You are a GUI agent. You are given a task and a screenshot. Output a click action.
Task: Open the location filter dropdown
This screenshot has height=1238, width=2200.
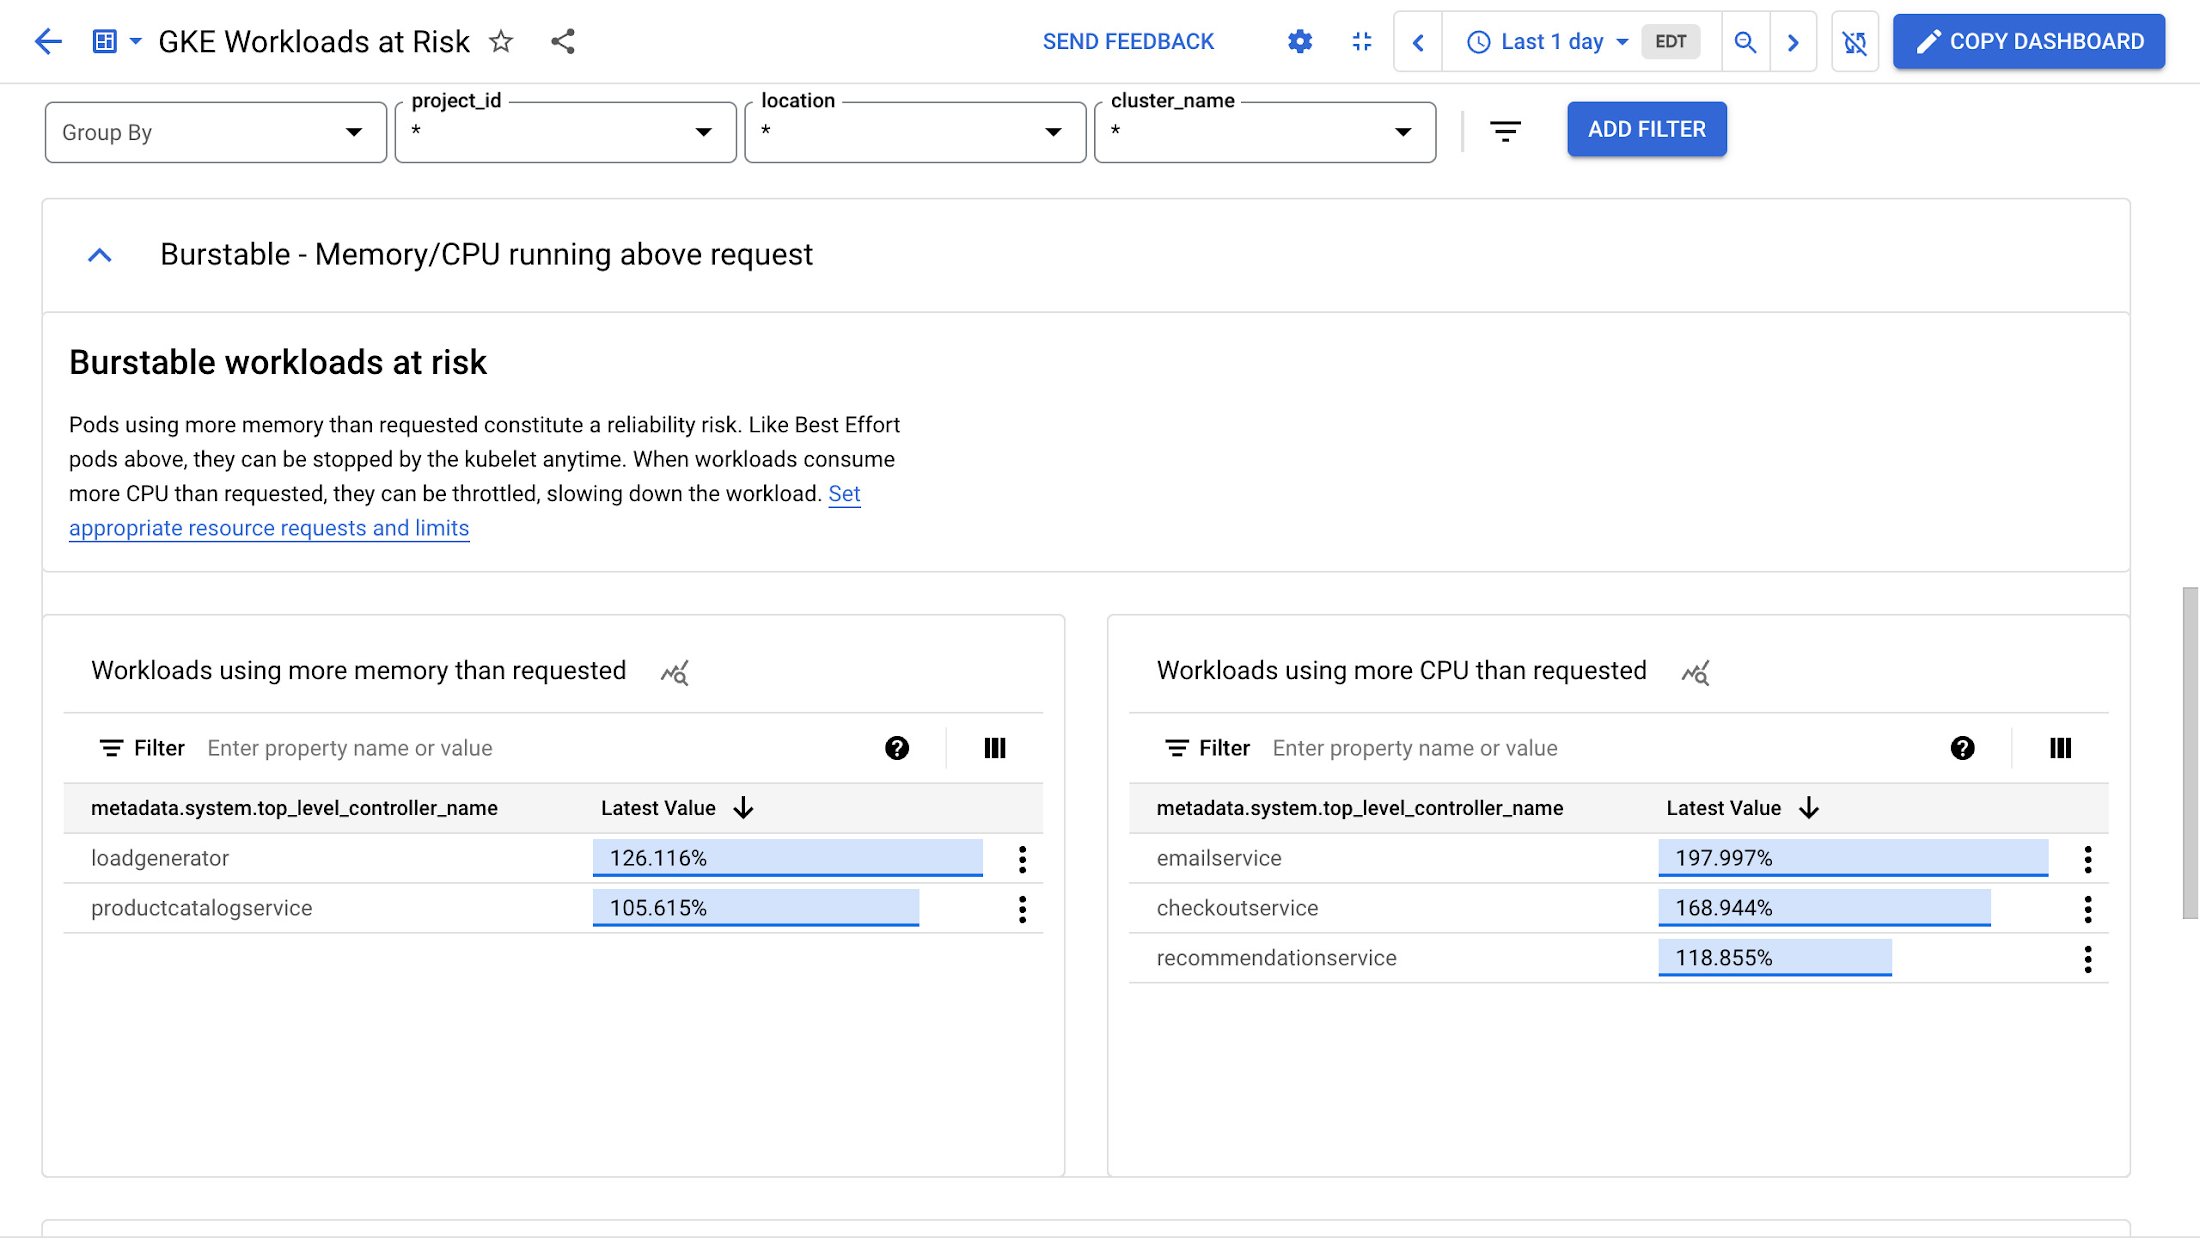pyautogui.click(x=916, y=132)
